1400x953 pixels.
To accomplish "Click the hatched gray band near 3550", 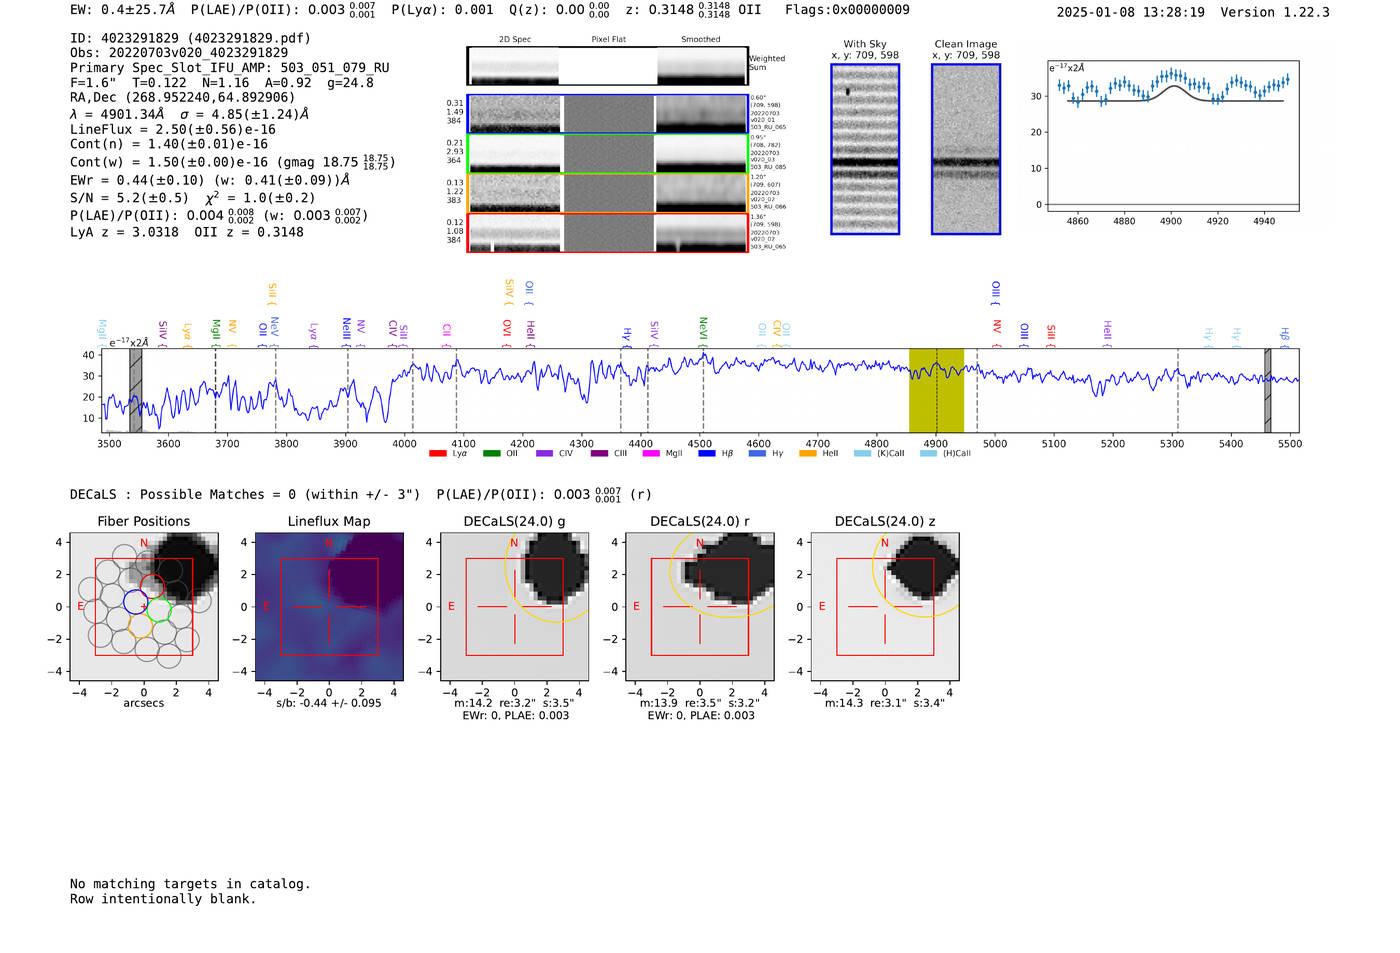I will tap(136, 390).
